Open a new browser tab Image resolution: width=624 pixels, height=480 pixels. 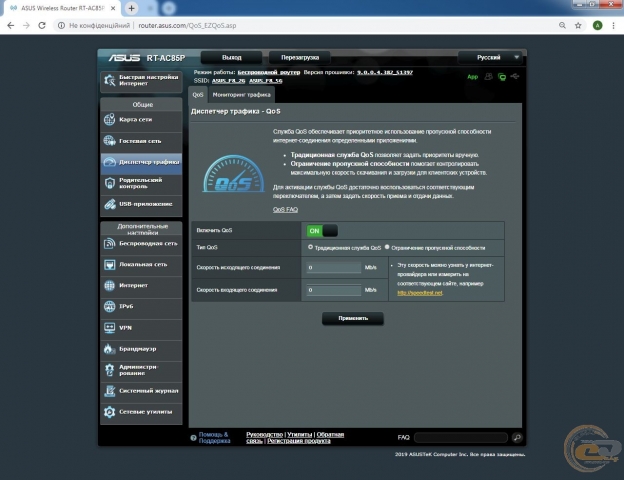click(131, 8)
